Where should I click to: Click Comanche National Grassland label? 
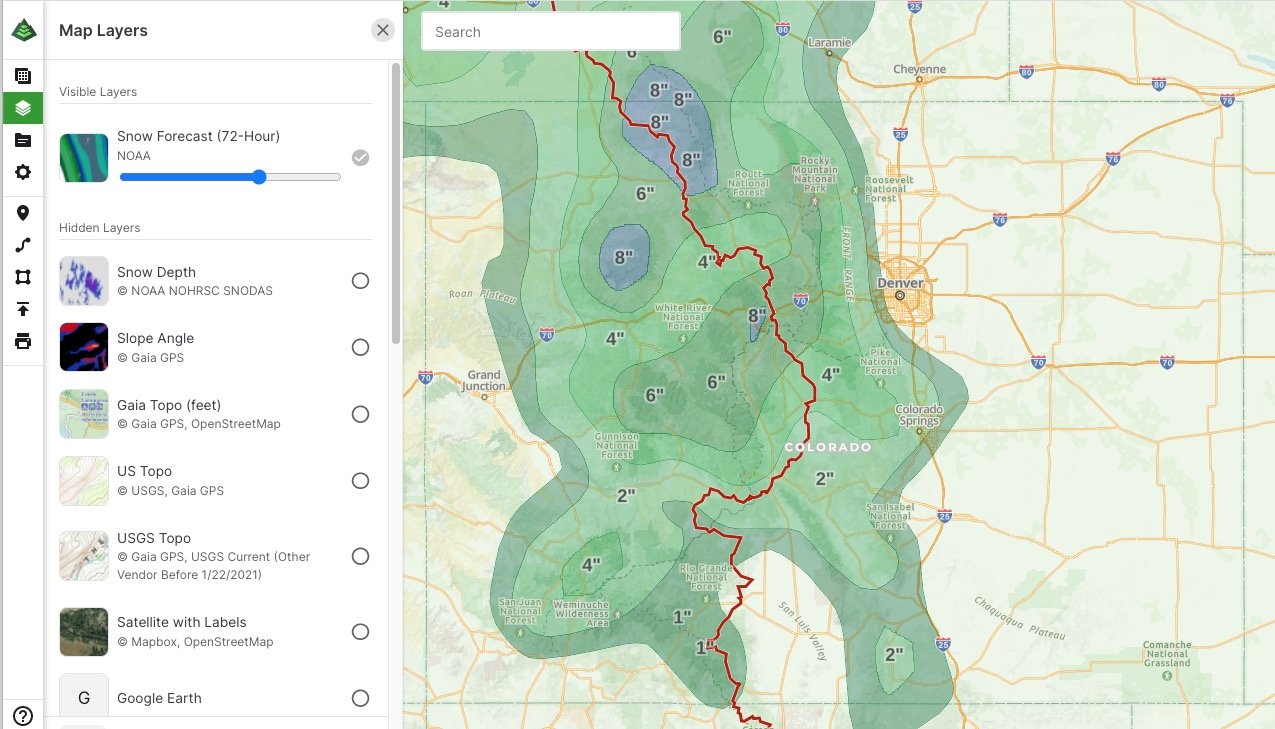click(1167, 654)
